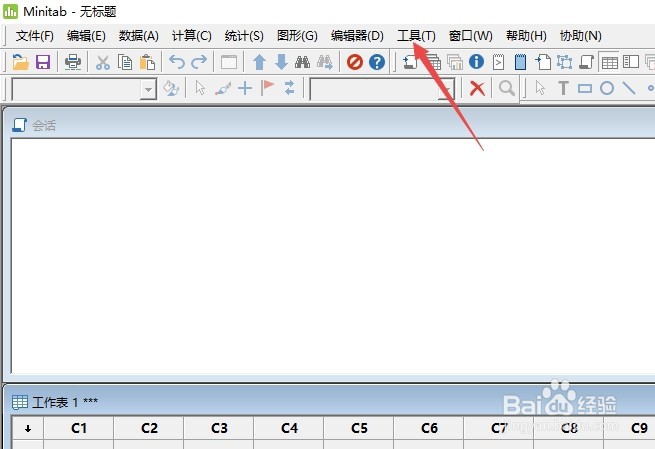
Task: Open the 文件(F) menu
Action: point(35,36)
